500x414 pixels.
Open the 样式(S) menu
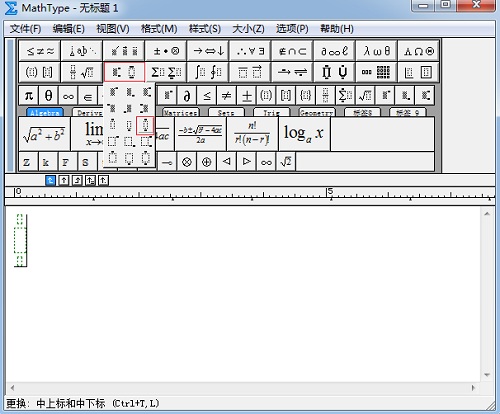(x=205, y=29)
